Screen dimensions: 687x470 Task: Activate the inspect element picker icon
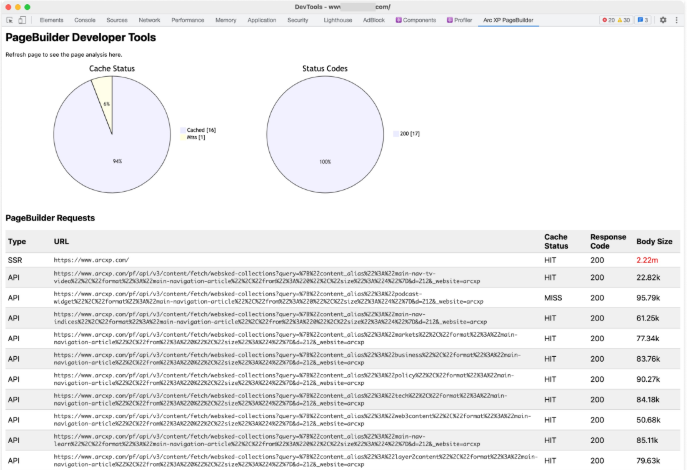pyautogui.click(x=10, y=20)
